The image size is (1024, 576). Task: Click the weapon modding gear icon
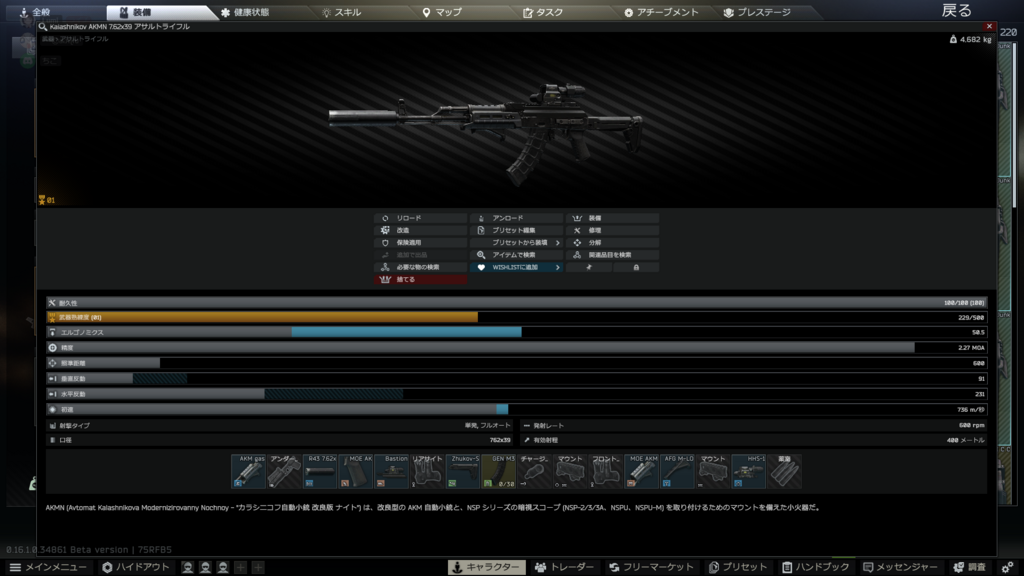(385, 231)
